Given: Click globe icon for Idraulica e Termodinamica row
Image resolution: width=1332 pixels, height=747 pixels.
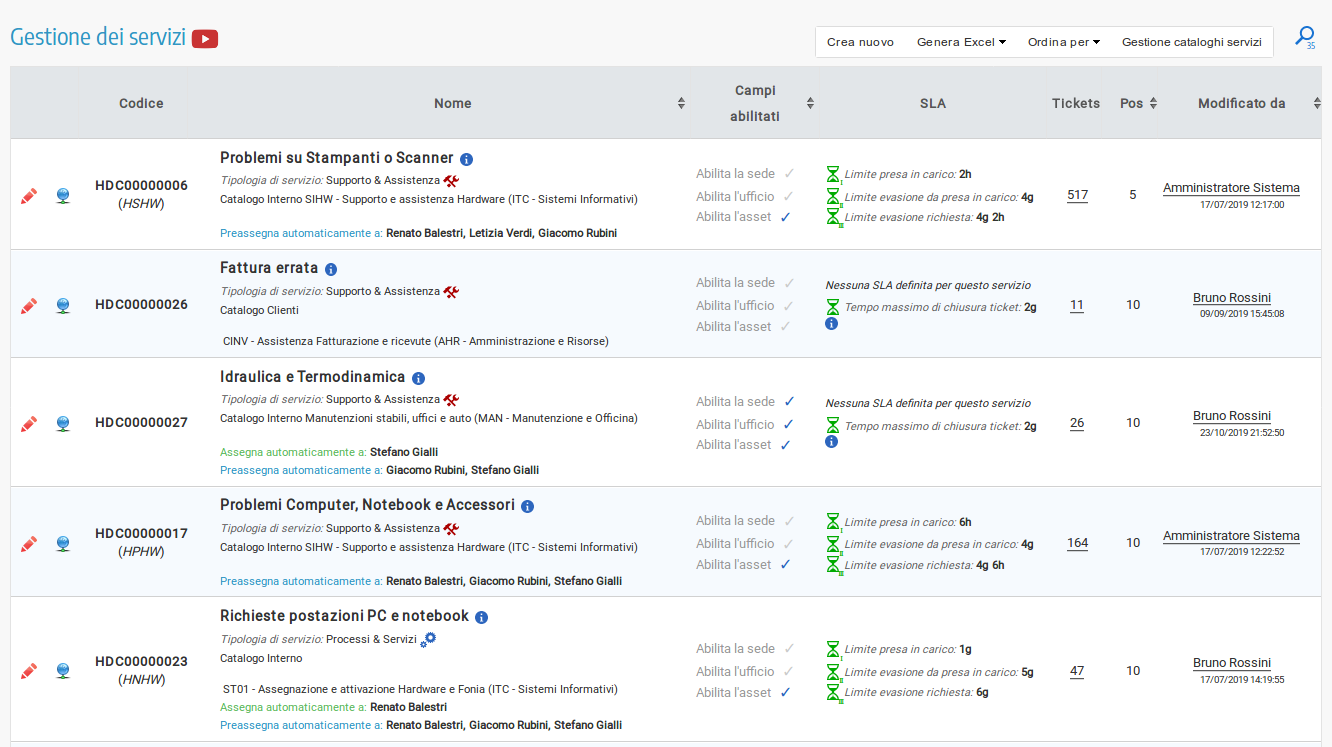Looking at the screenshot, I should tap(63, 423).
